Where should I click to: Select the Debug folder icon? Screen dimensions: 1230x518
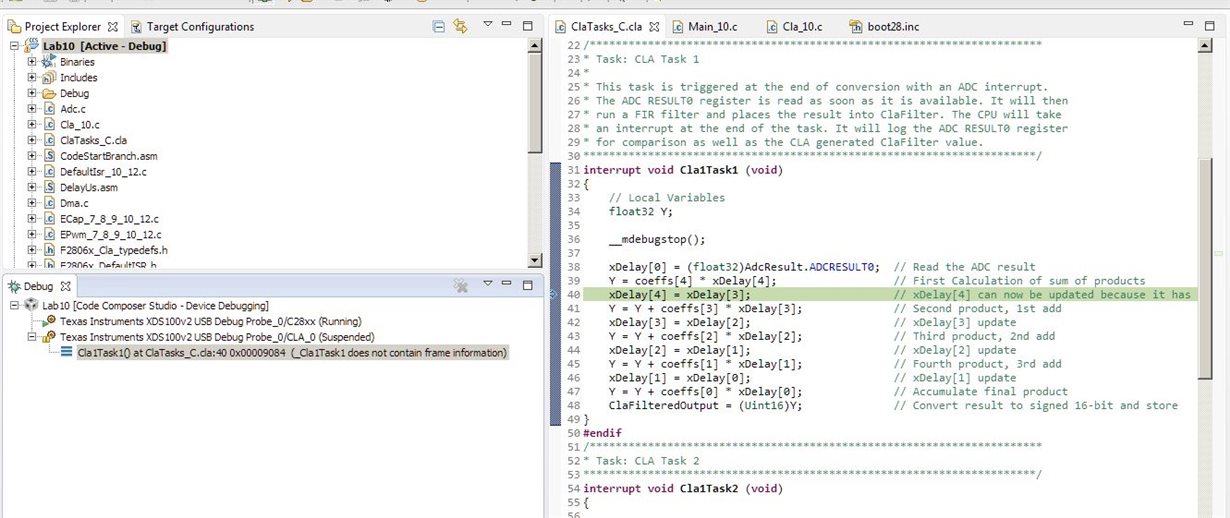point(48,93)
